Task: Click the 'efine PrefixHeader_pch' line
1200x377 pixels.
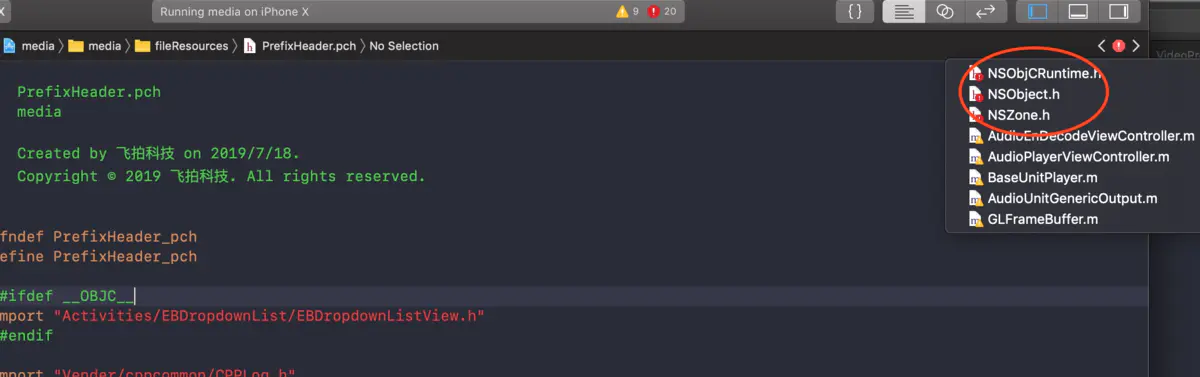Action: click(98, 257)
